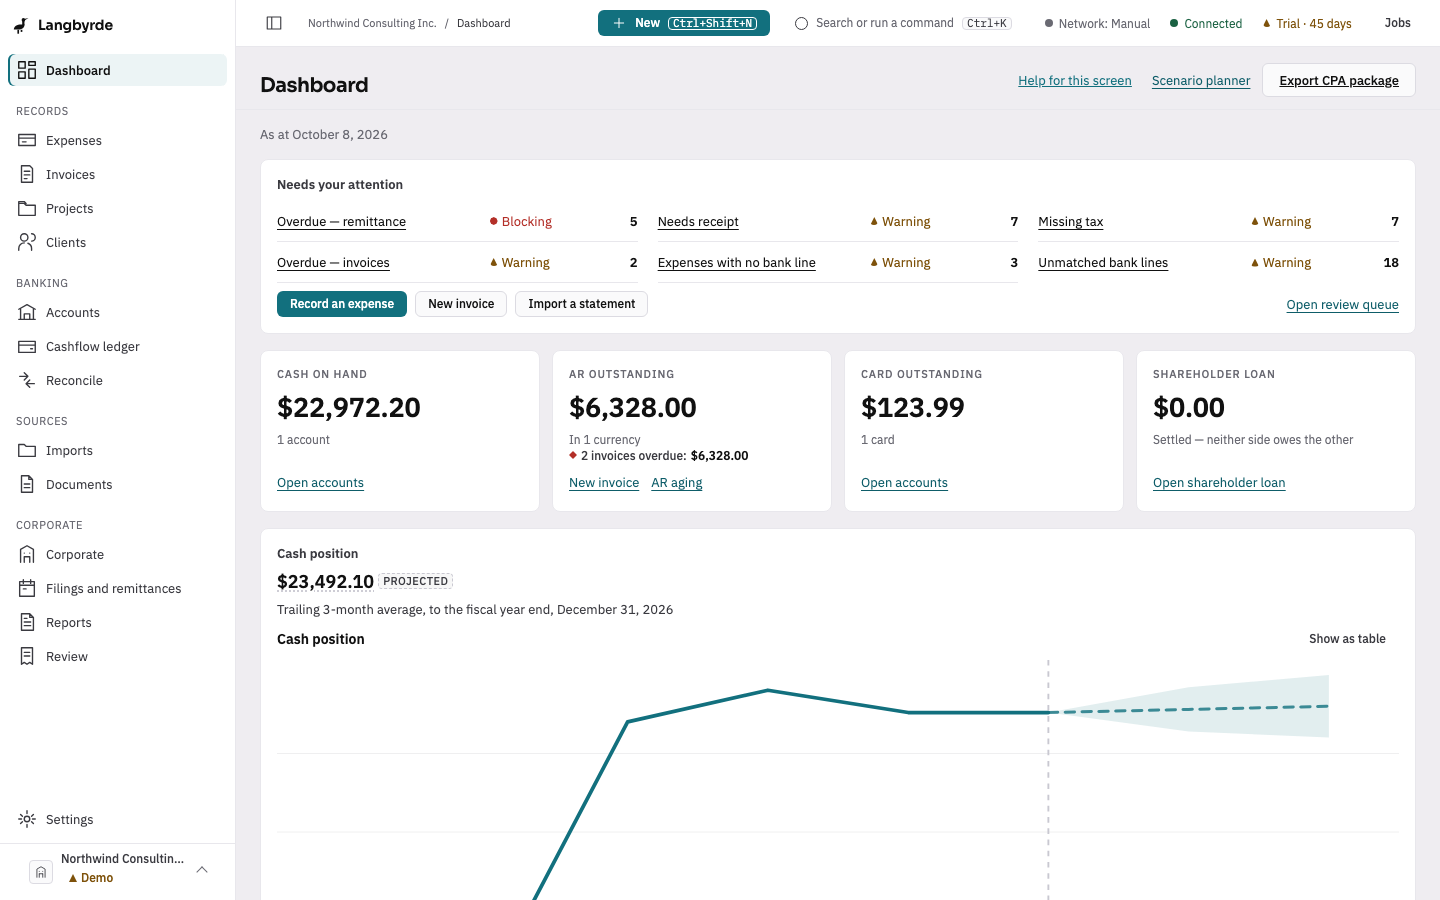Open the Expenses menu item
This screenshot has height=900, width=1440.
(117, 140)
